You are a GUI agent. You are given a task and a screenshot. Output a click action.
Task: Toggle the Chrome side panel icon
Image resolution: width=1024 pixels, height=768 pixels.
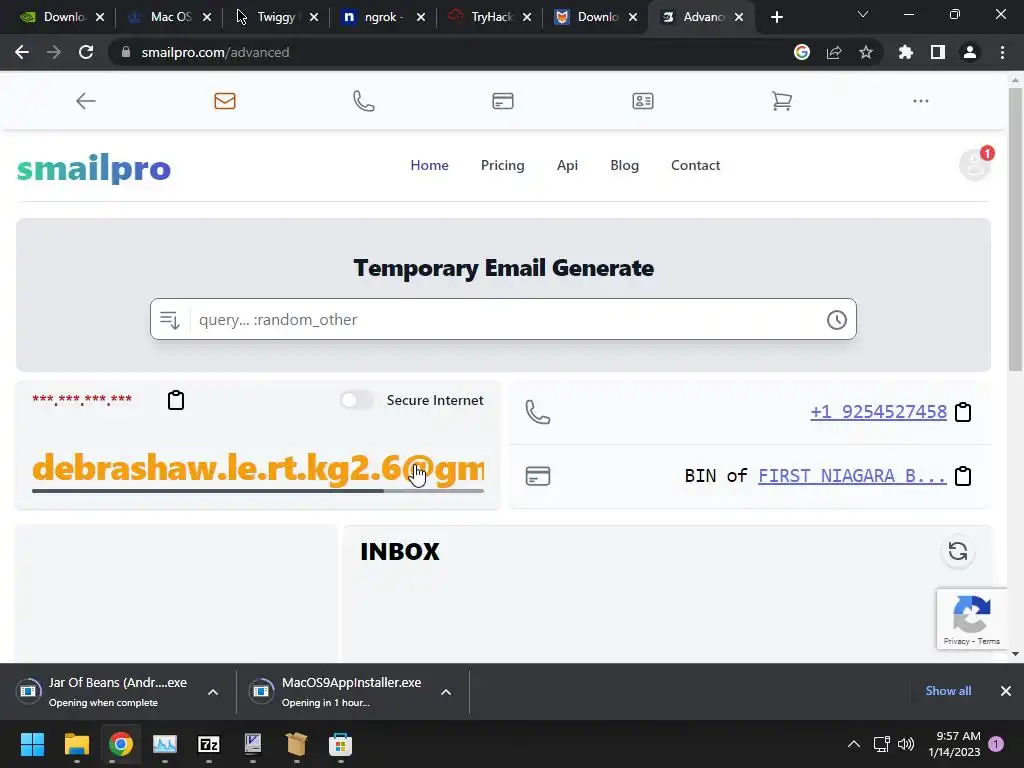point(938,52)
